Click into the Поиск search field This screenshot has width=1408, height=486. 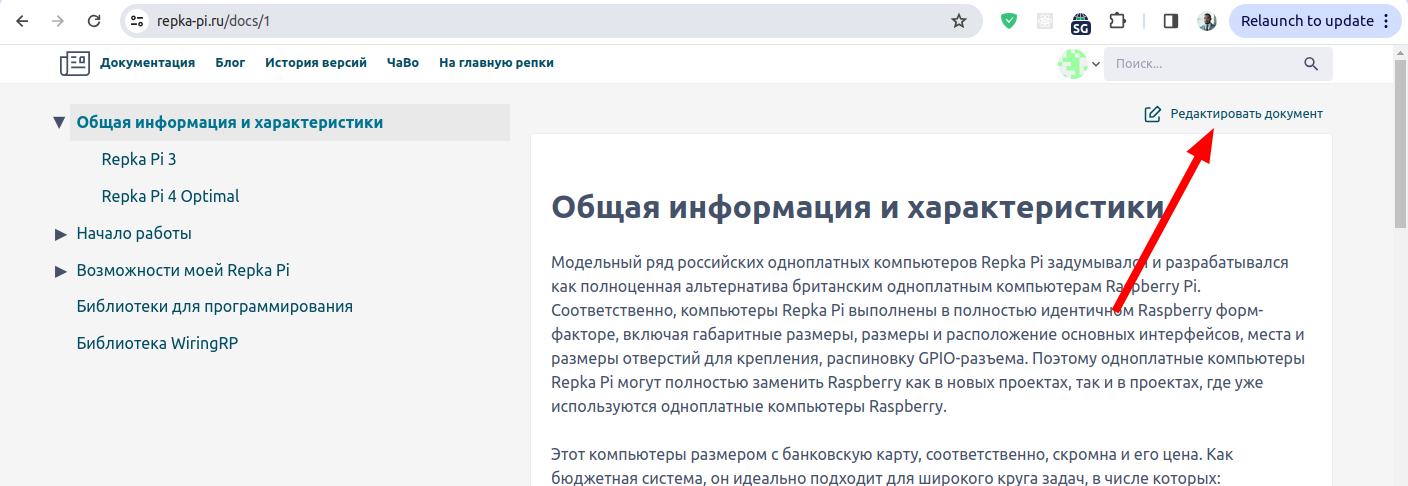pyautogui.click(x=1200, y=64)
